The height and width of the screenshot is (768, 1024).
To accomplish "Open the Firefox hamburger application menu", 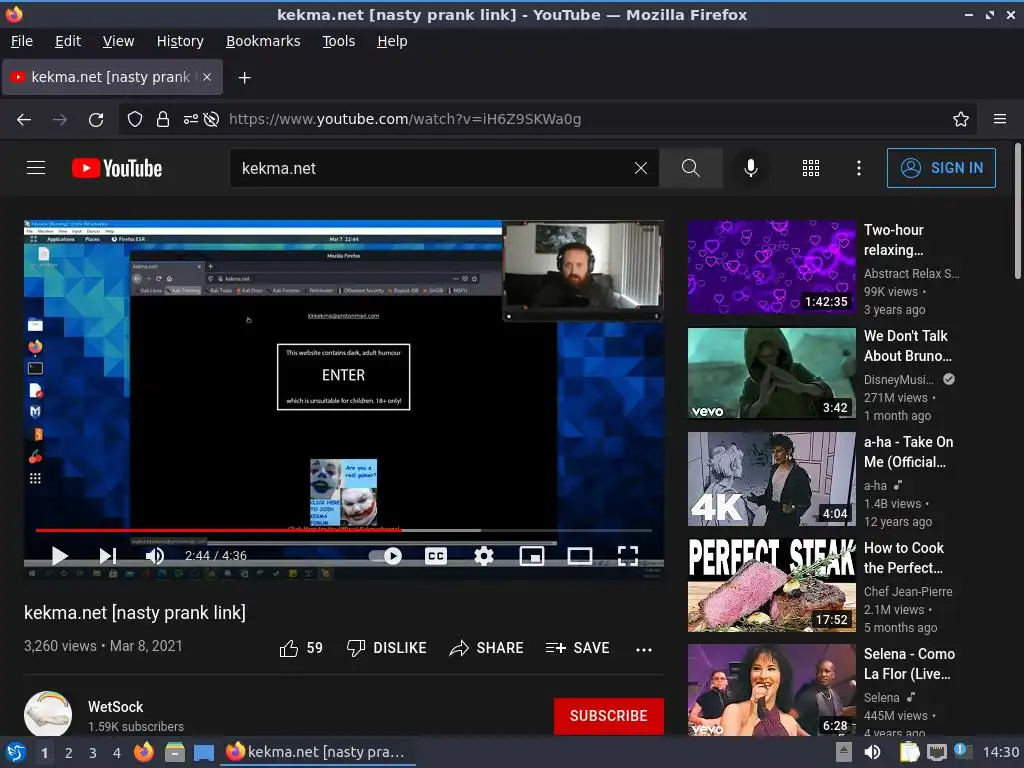I will pyautogui.click(x=1000, y=120).
